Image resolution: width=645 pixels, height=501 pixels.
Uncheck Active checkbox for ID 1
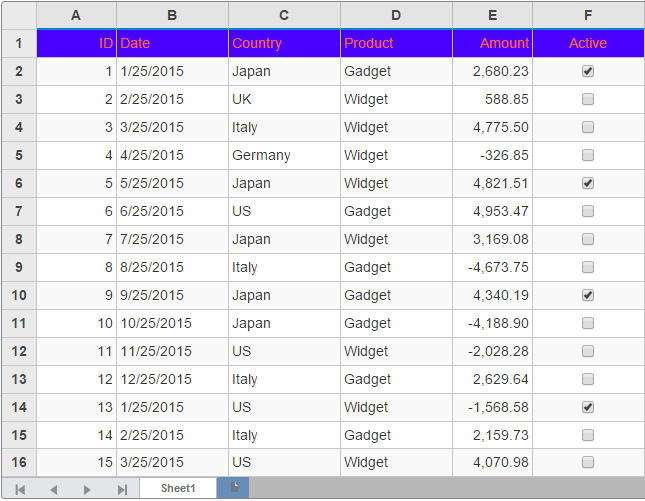click(x=588, y=72)
